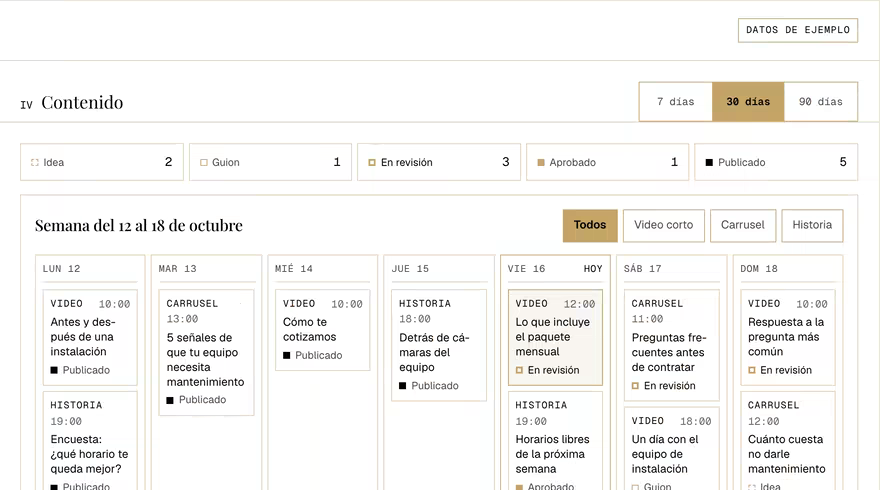Click Publicado icon on '5 señales' card
The width and height of the screenshot is (880, 490).
170,400
